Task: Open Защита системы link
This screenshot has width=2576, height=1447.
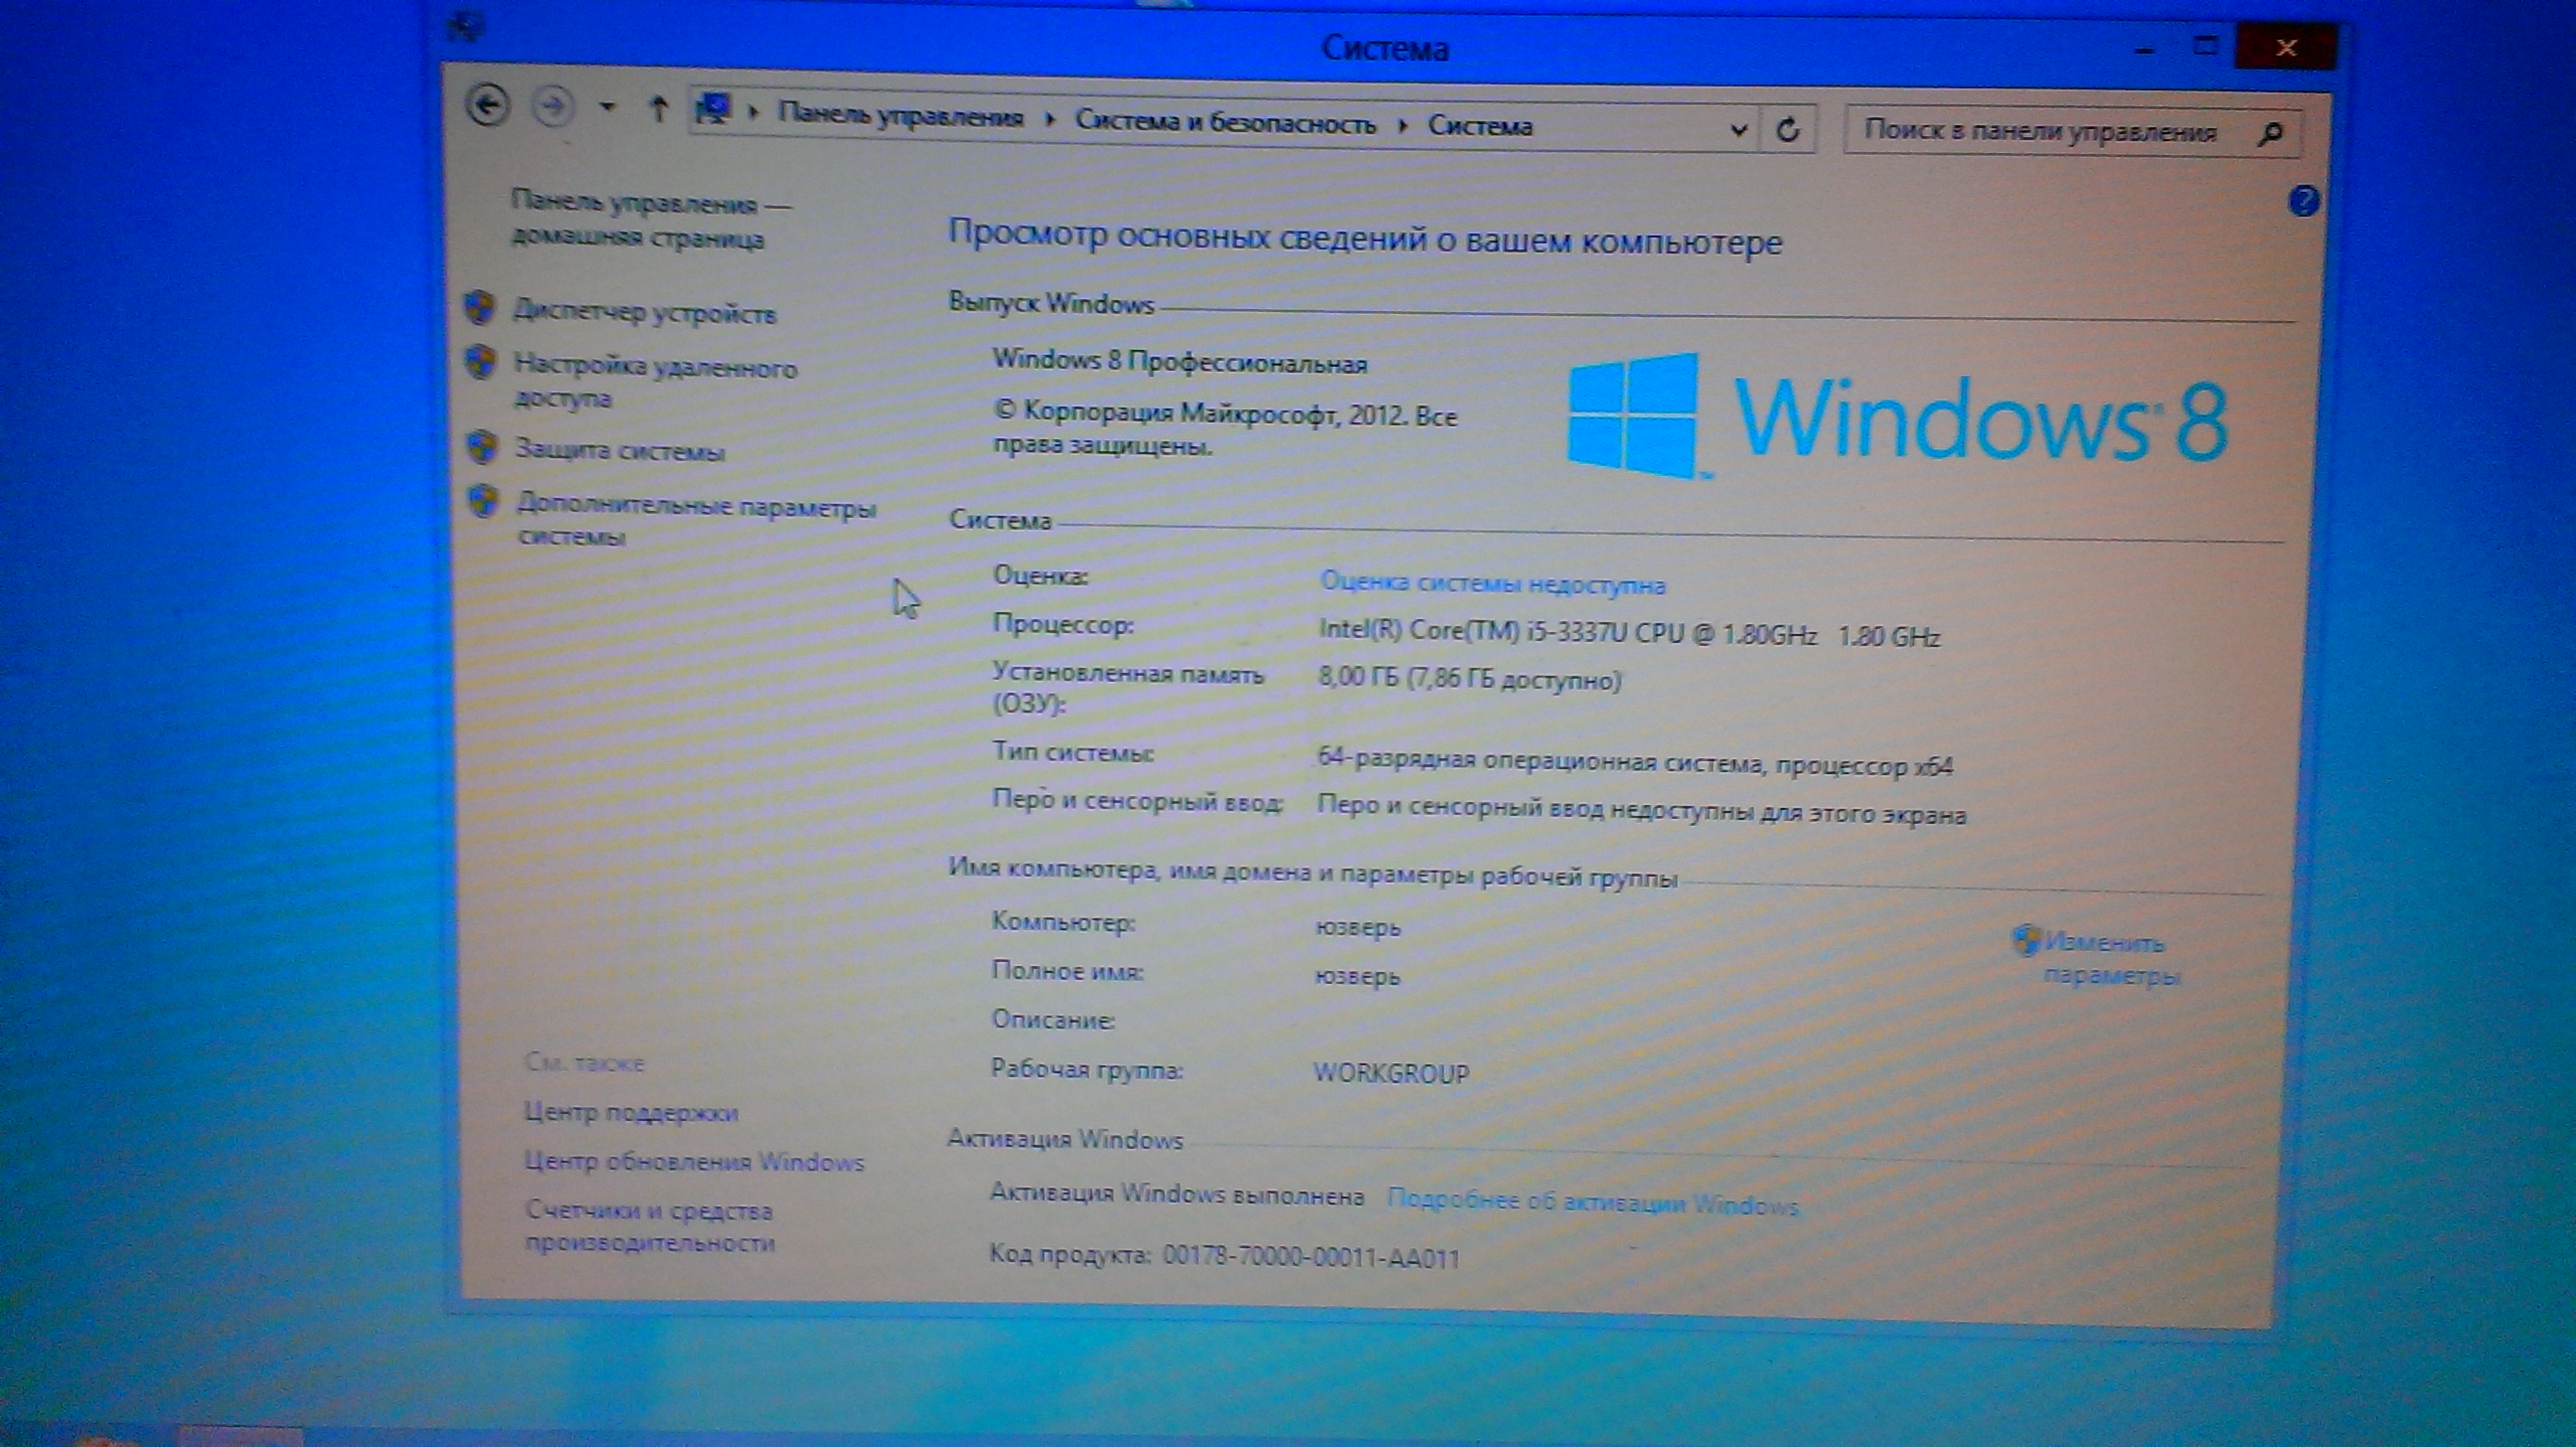Action: [x=619, y=450]
